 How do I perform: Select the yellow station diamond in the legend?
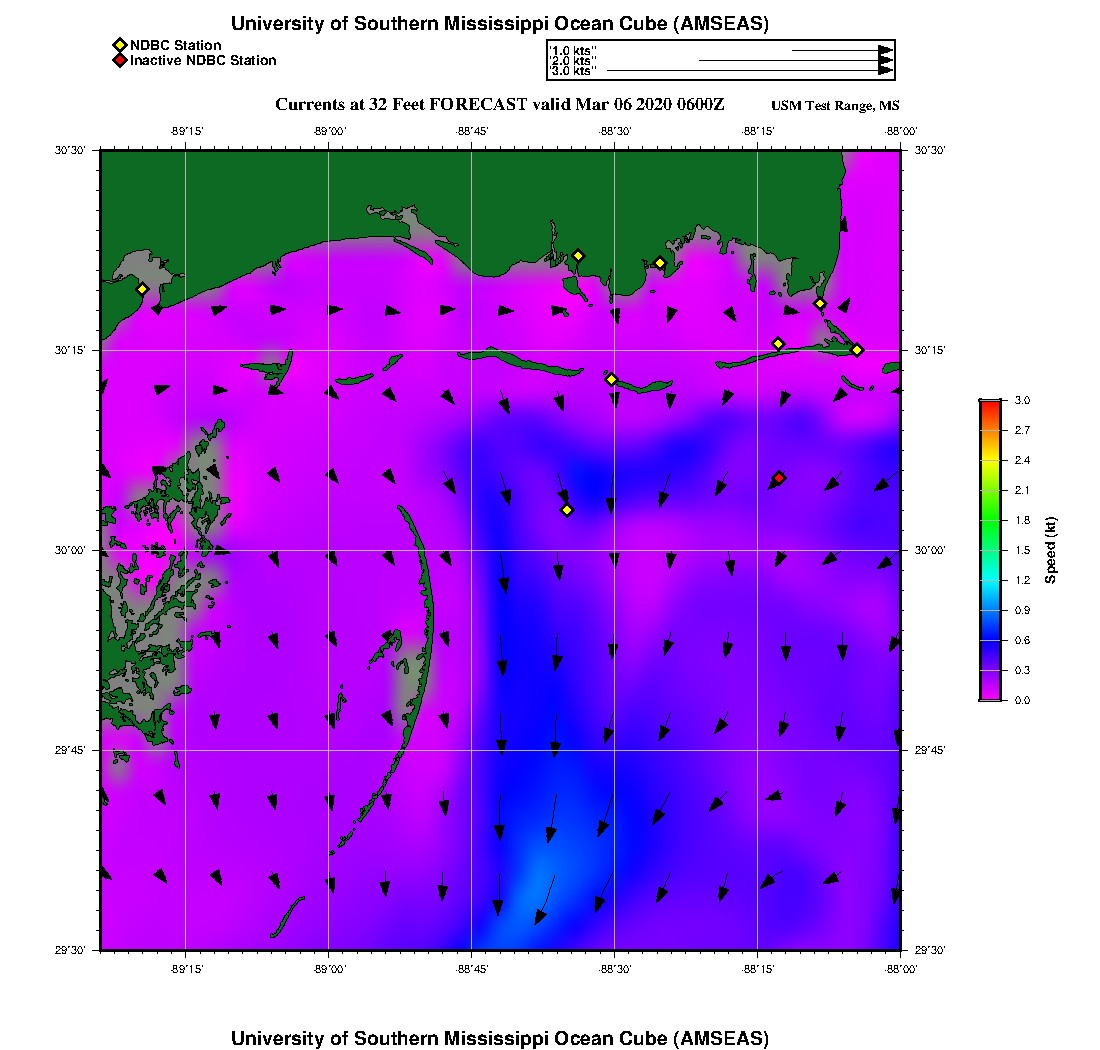pos(120,46)
